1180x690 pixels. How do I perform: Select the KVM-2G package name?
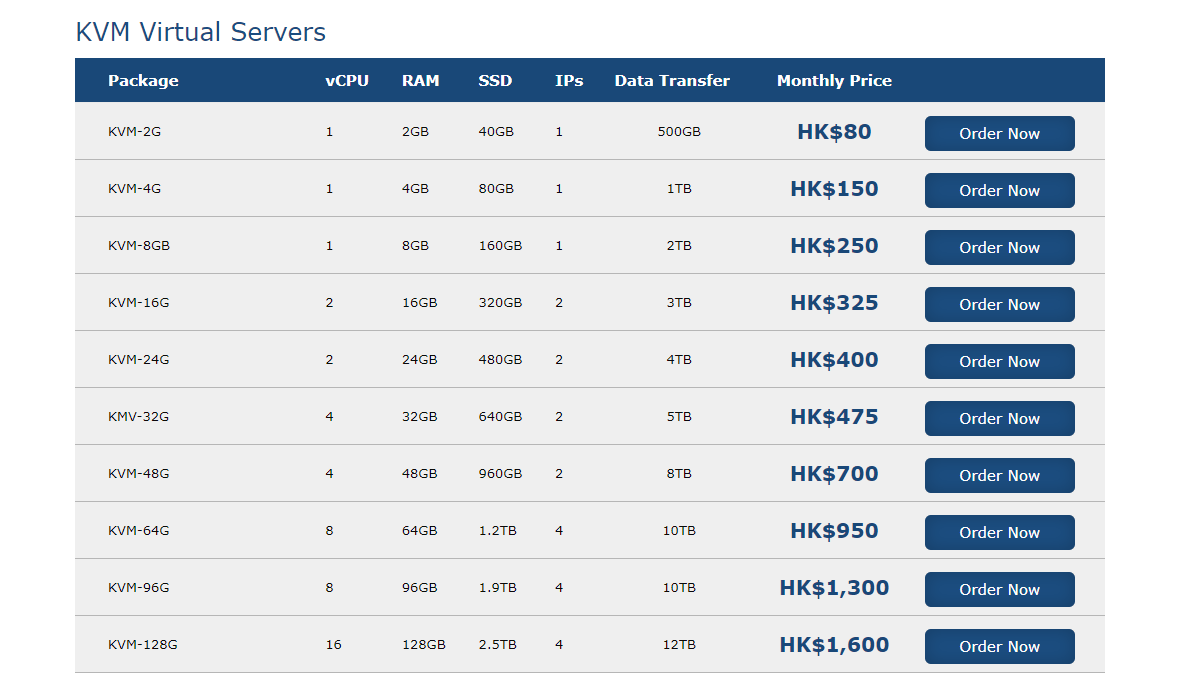(x=134, y=132)
